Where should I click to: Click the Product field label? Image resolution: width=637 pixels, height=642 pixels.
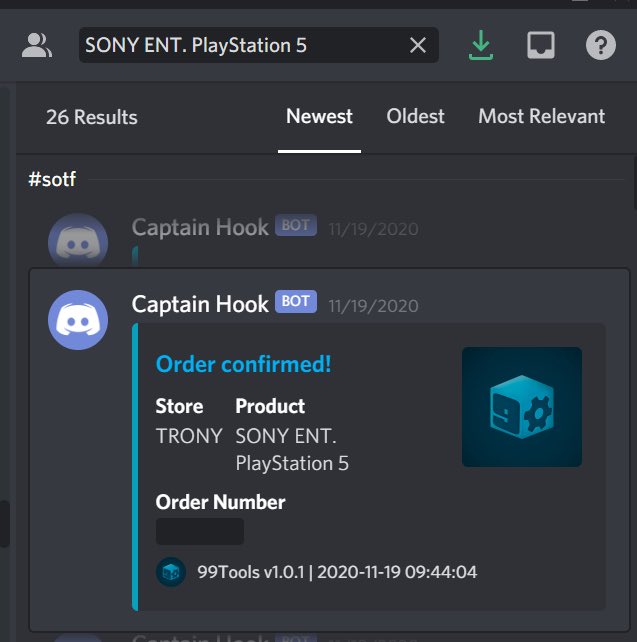270,406
